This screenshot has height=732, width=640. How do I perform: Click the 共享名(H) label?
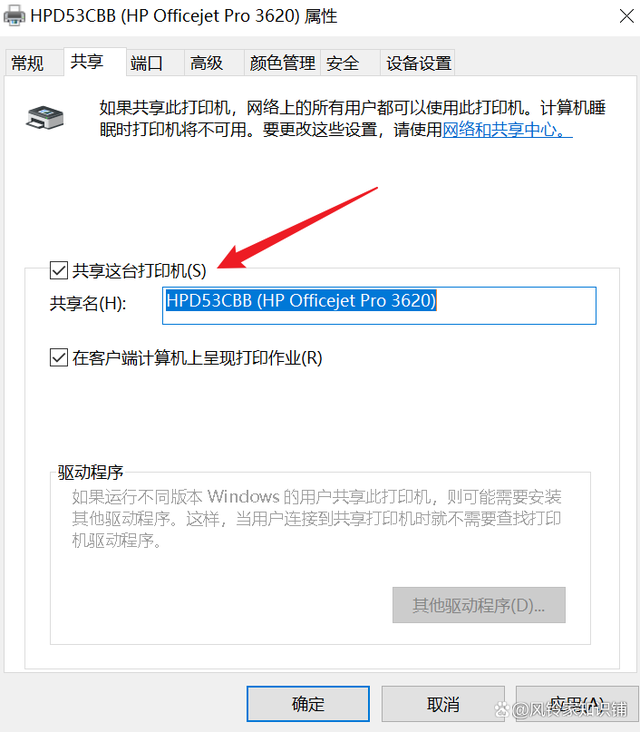pyautogui.click(x=88, y=303)
